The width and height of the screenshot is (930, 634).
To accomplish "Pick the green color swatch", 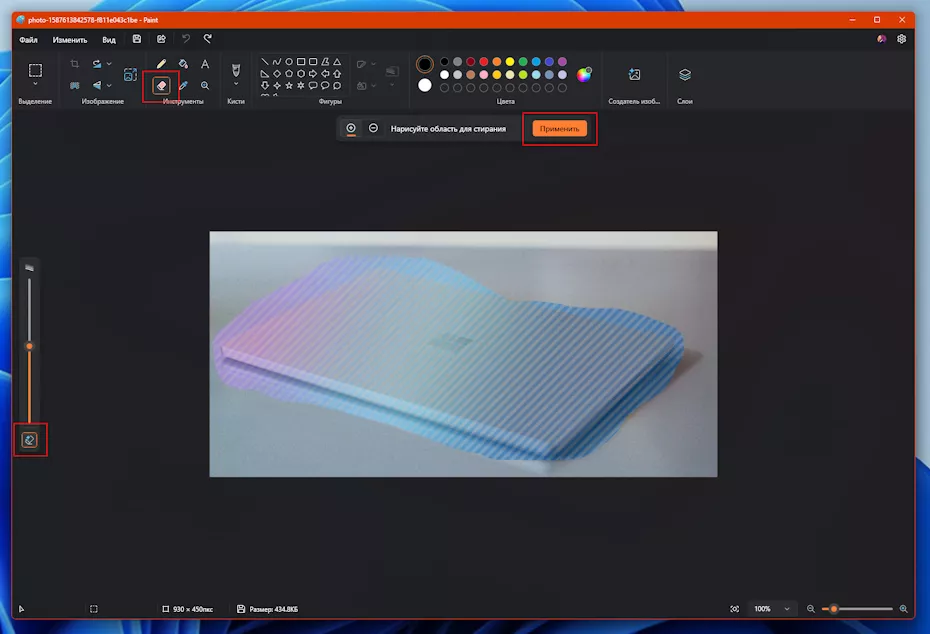I will point(523,62).
